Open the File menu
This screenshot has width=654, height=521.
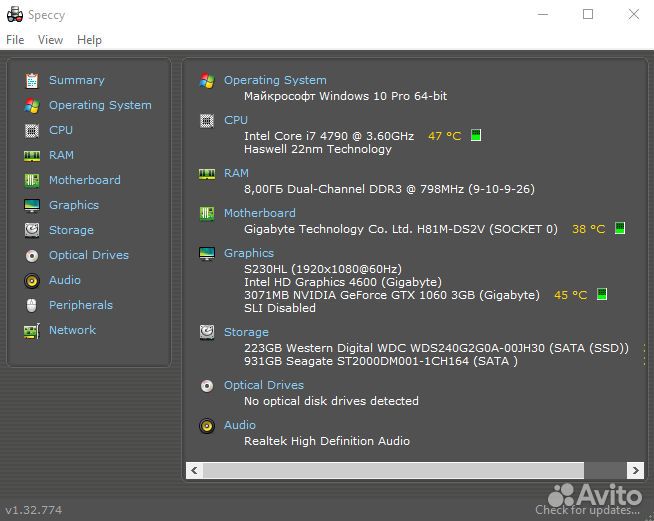[15, 40]
